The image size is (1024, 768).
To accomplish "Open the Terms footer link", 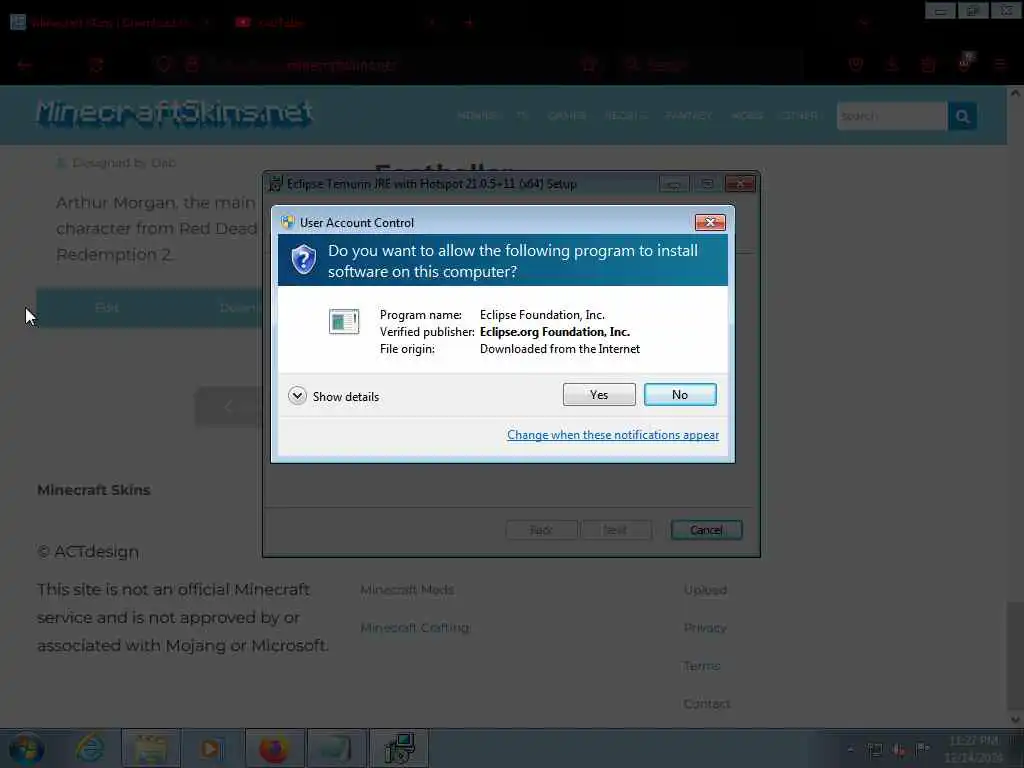I will point(702,665).
